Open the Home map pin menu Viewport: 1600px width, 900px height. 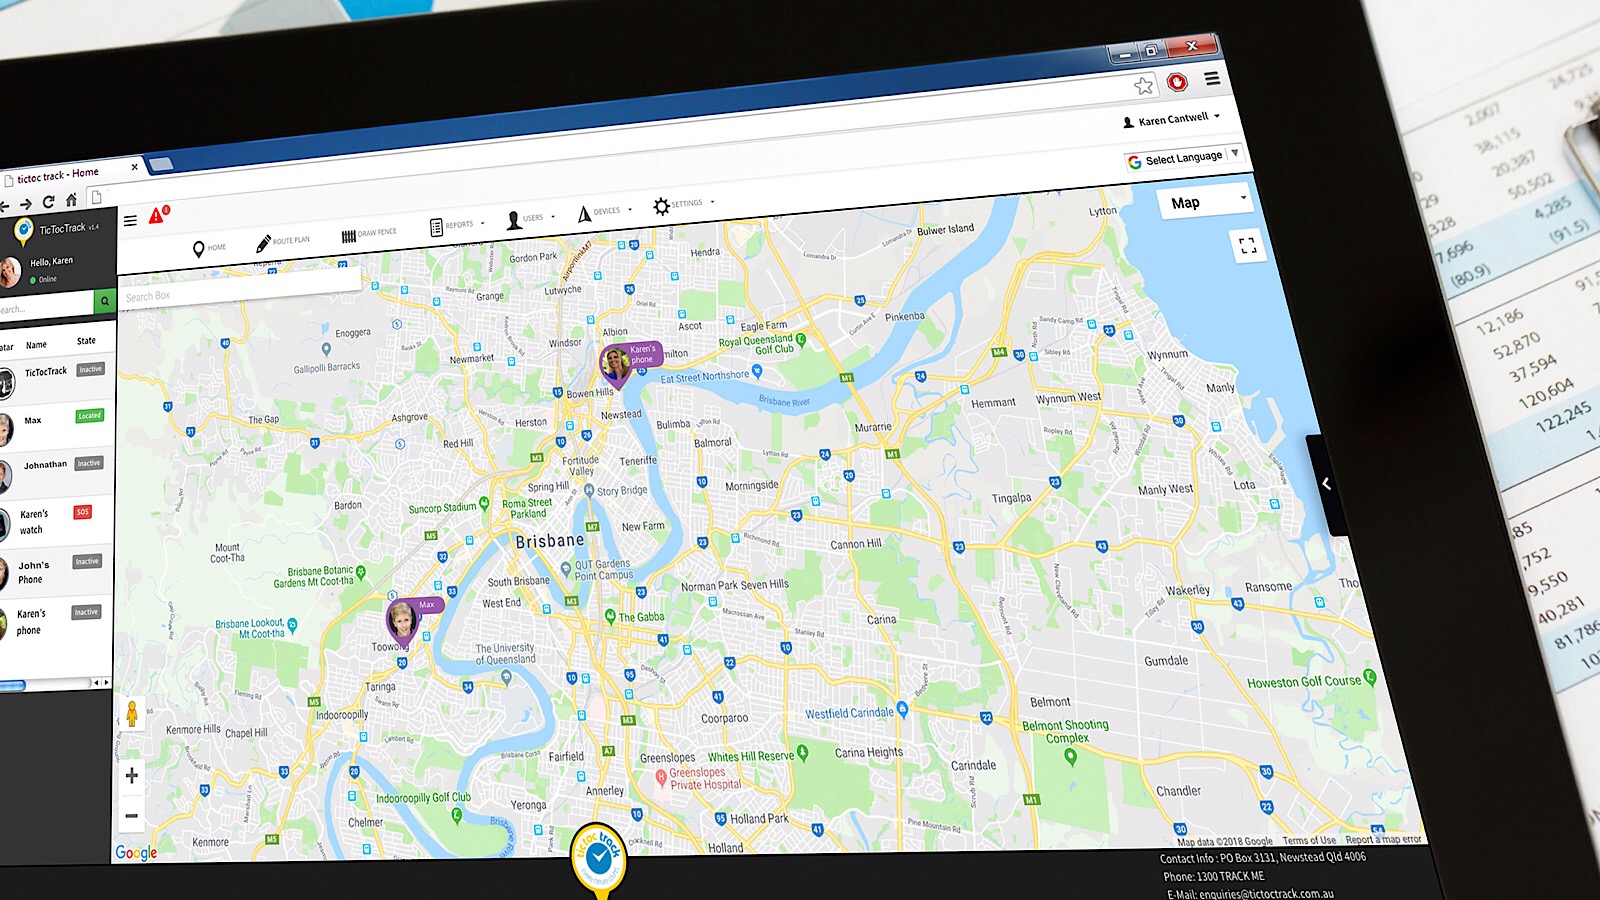tap(209, 248)
